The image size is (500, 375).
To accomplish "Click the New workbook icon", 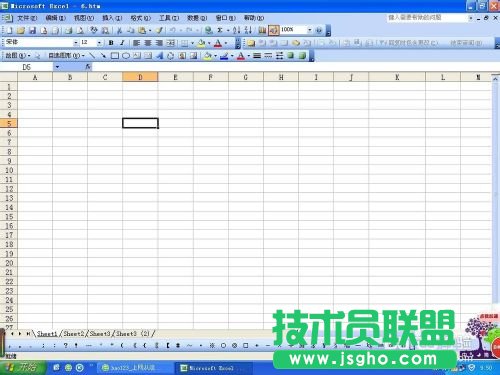I will (9, 30).
